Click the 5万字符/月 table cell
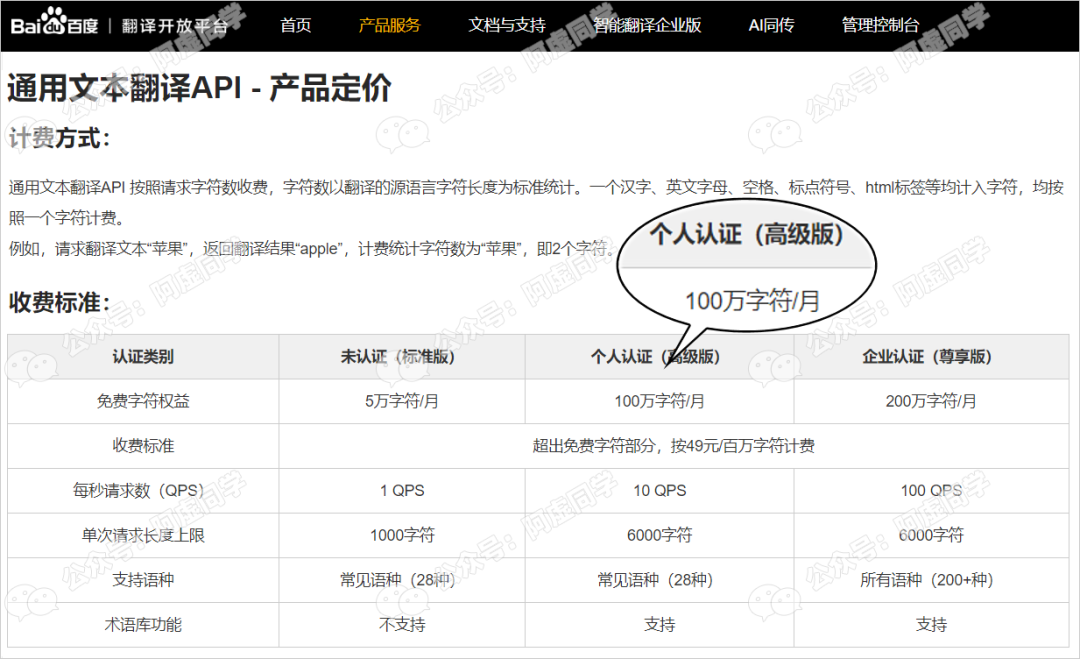Screen dimensions: 1080x659 (x=402, y=401)
